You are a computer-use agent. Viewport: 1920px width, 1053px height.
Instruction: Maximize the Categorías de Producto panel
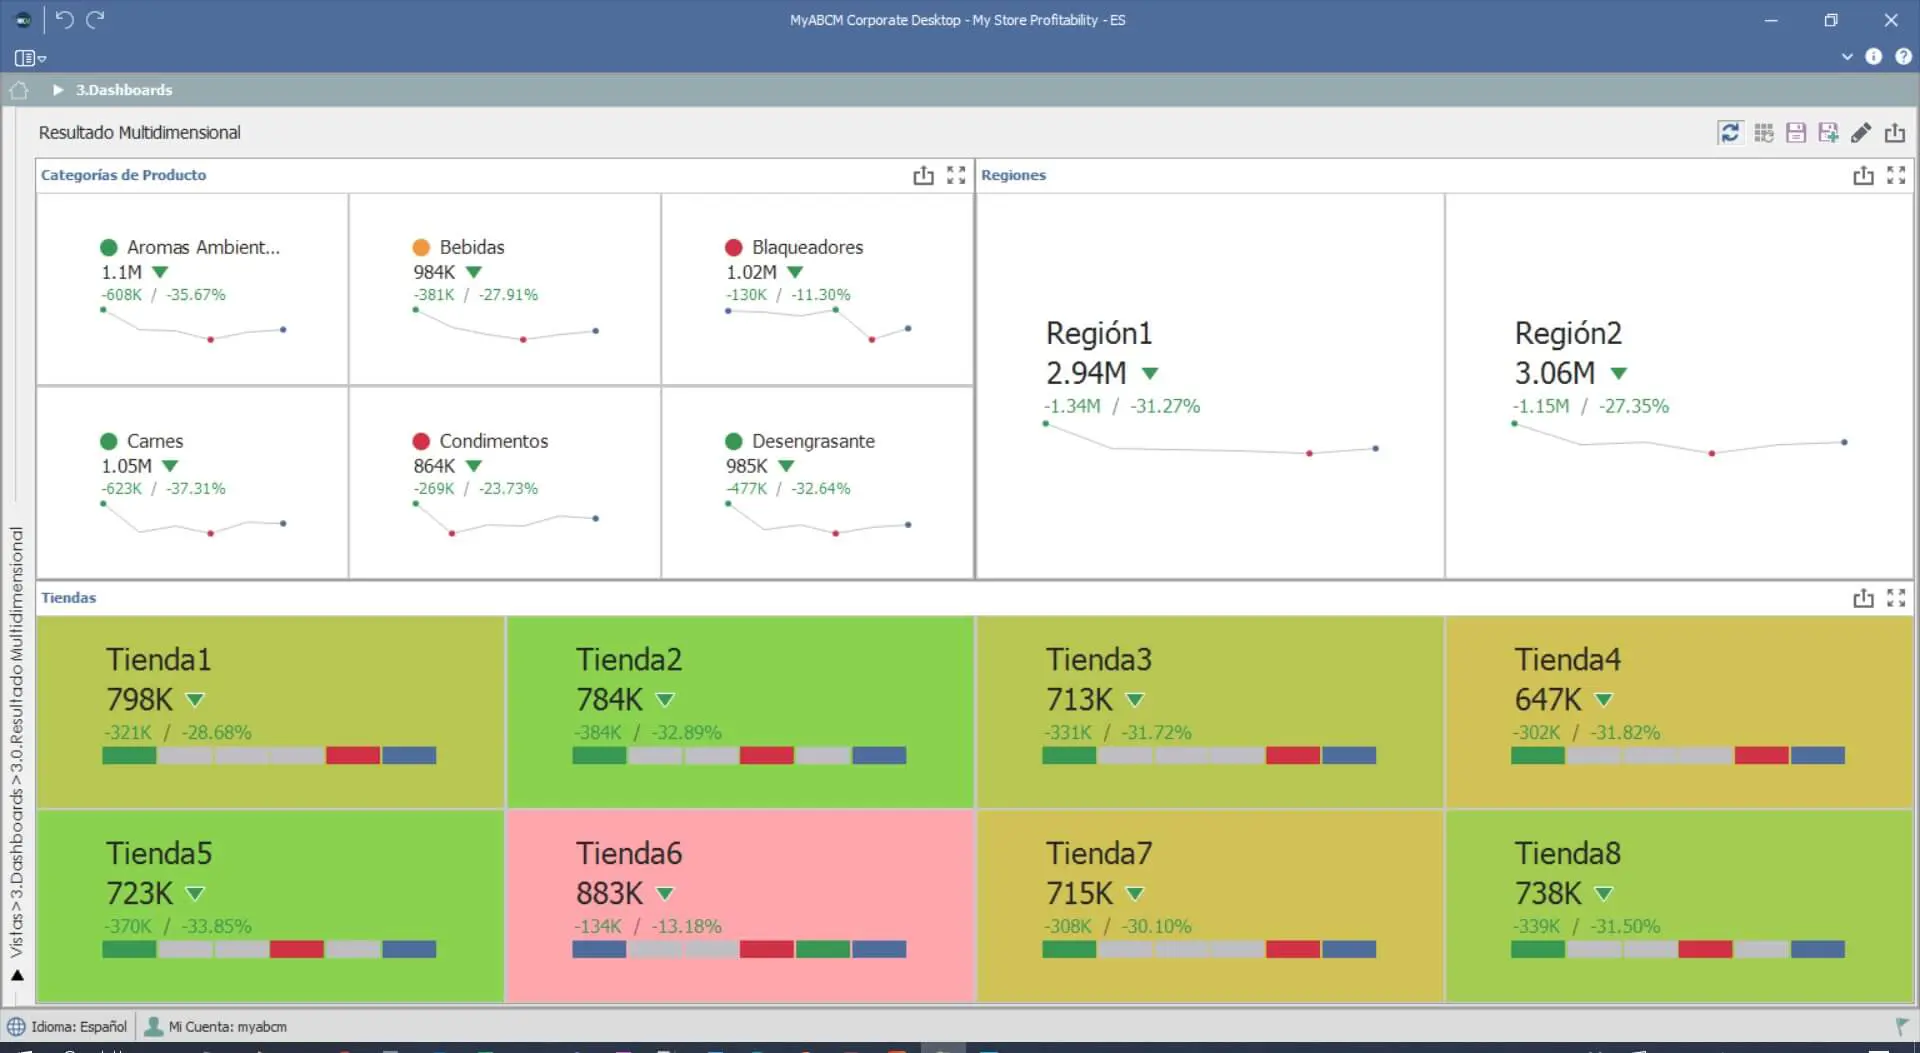956,176
